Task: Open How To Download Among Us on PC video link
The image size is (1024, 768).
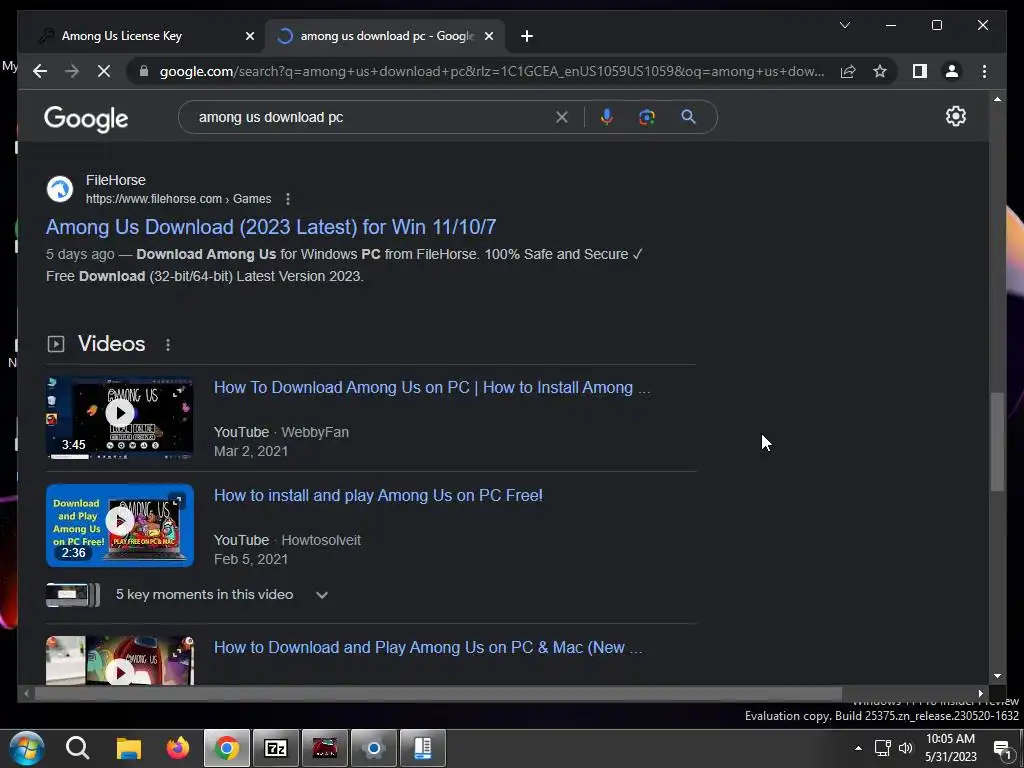Action: (432, 387)
